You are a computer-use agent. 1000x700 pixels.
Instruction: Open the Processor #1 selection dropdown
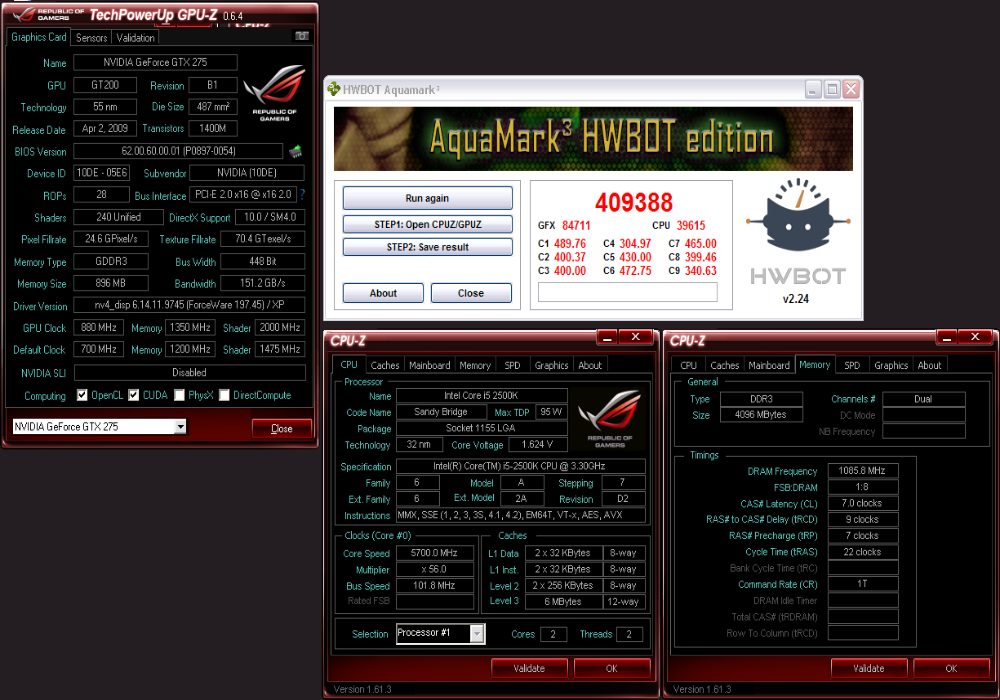(x=477, y=633)
